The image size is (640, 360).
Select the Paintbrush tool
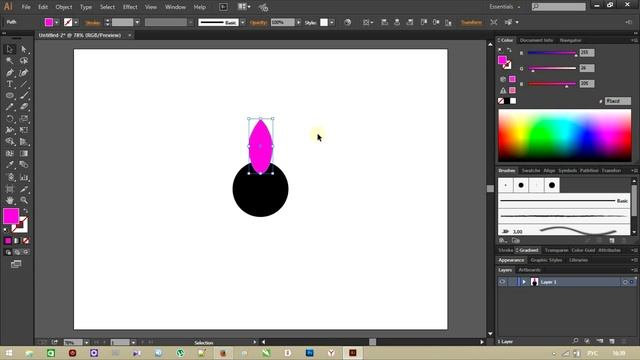[x=24, y=96]
